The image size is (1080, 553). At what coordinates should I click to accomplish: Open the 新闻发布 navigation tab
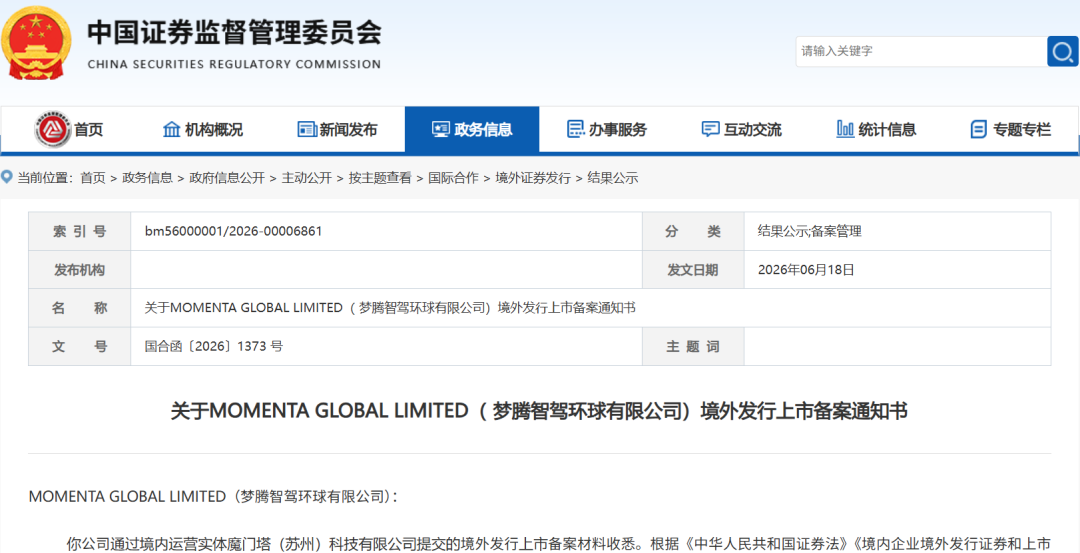[x=338, y=129]
